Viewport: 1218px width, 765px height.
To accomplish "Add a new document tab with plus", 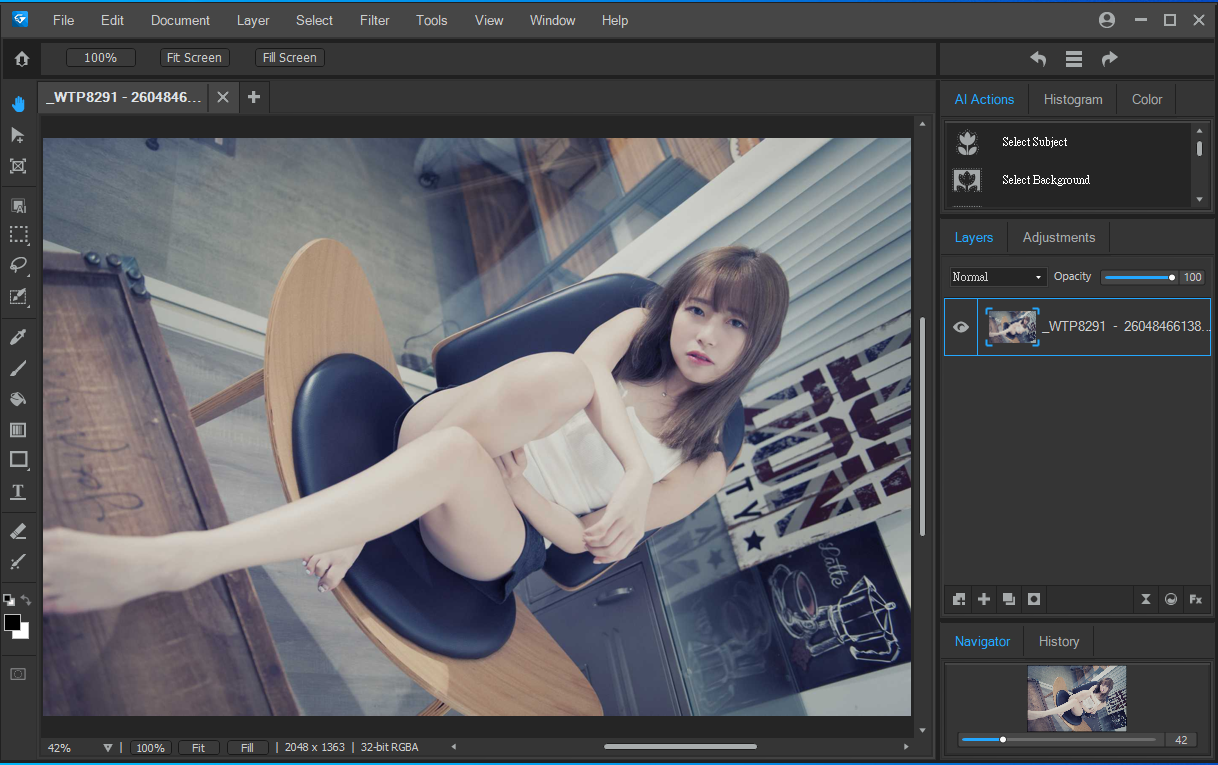I will pyautogui.click(x=253, y=97).
